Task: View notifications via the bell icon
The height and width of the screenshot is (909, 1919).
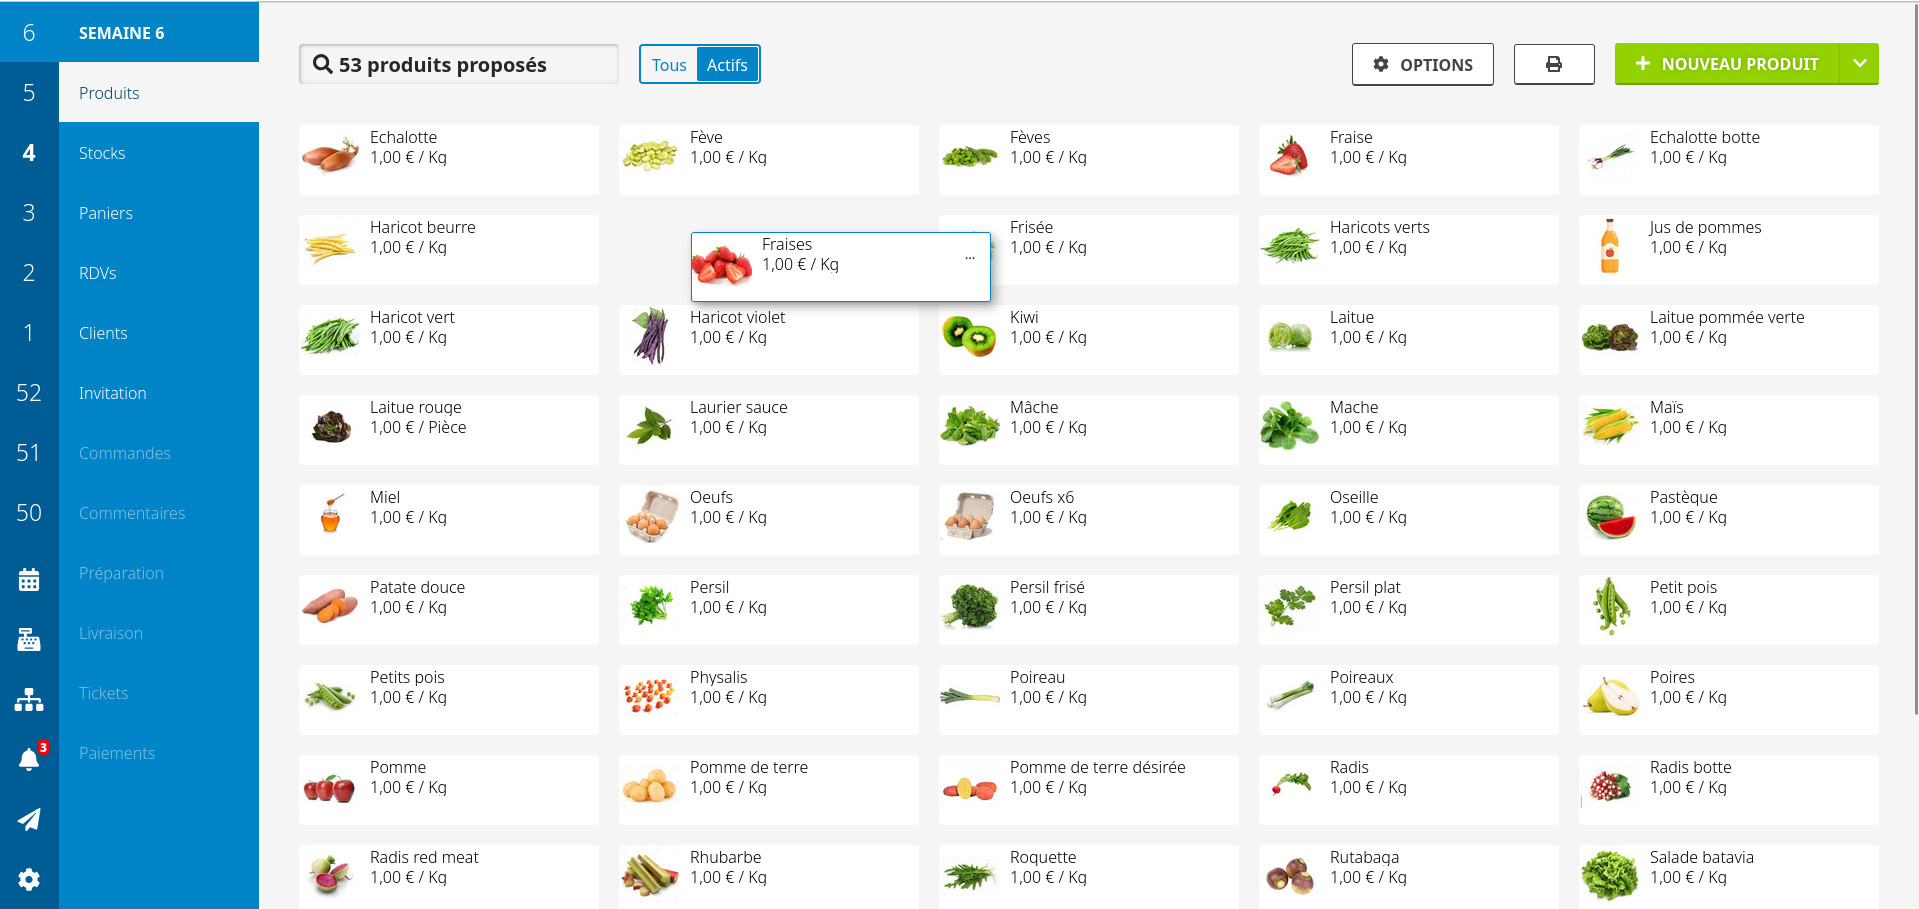Action: coord(29,760)
